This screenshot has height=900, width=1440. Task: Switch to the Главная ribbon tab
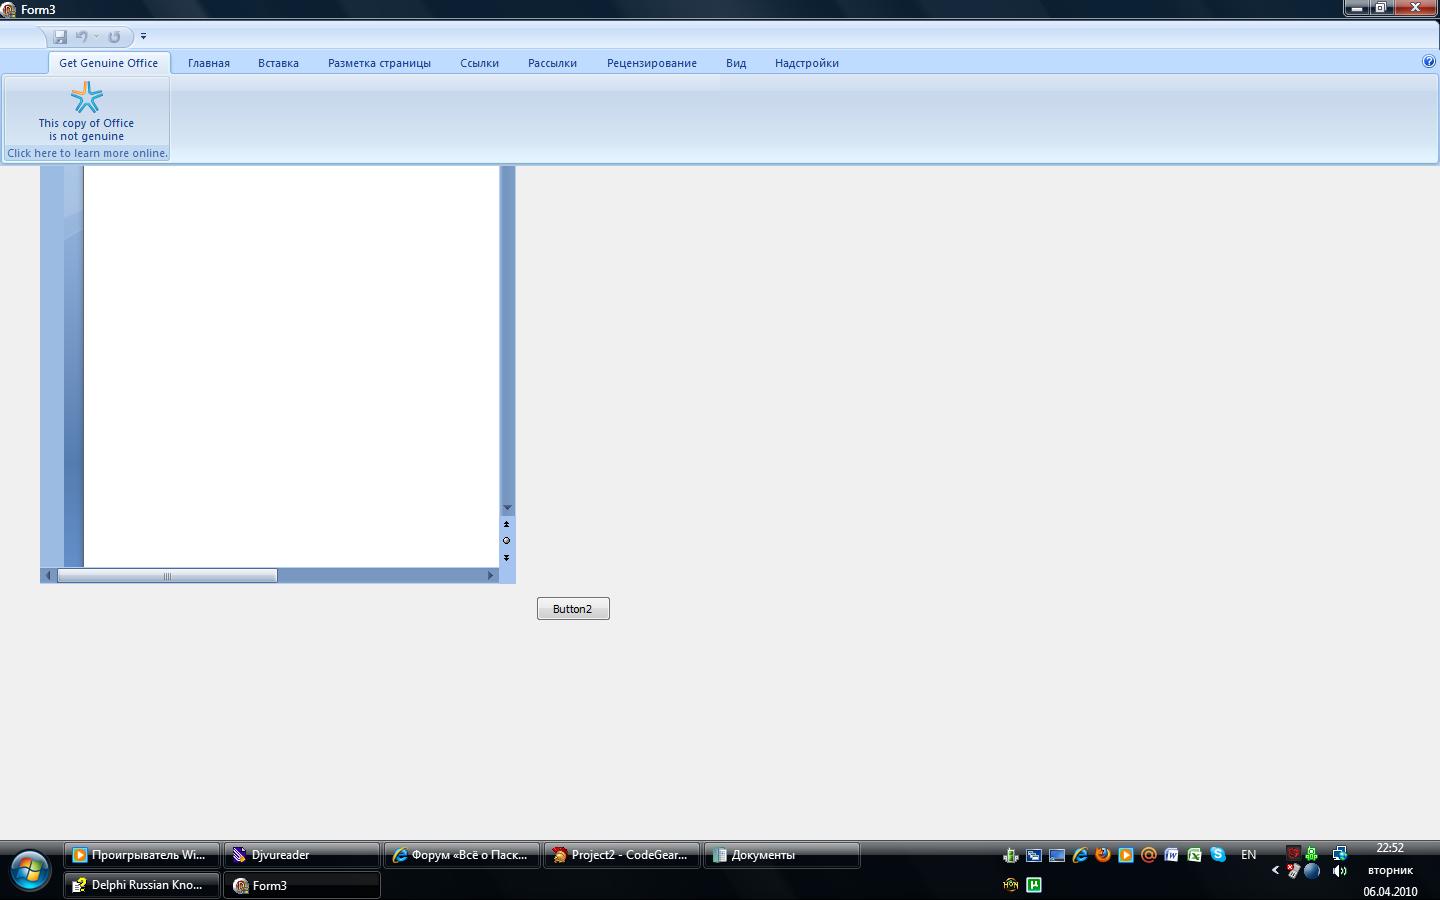click(209, 63)
